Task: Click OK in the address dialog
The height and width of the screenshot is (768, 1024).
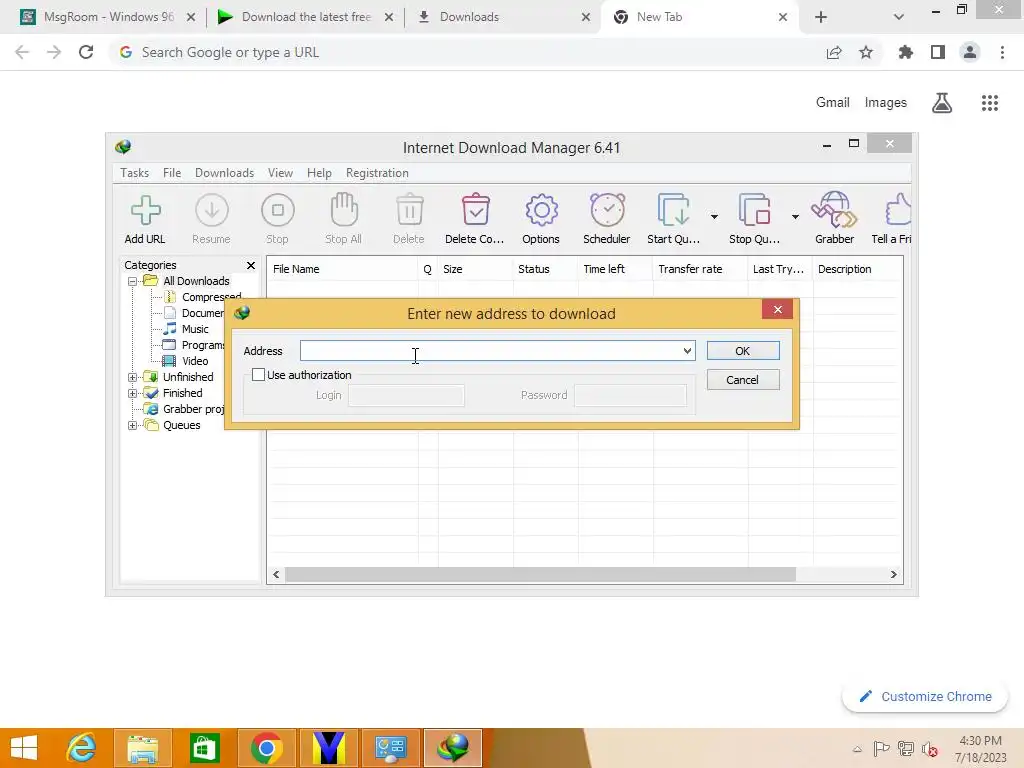Action: pyautogui.click(x=743, y=351)
